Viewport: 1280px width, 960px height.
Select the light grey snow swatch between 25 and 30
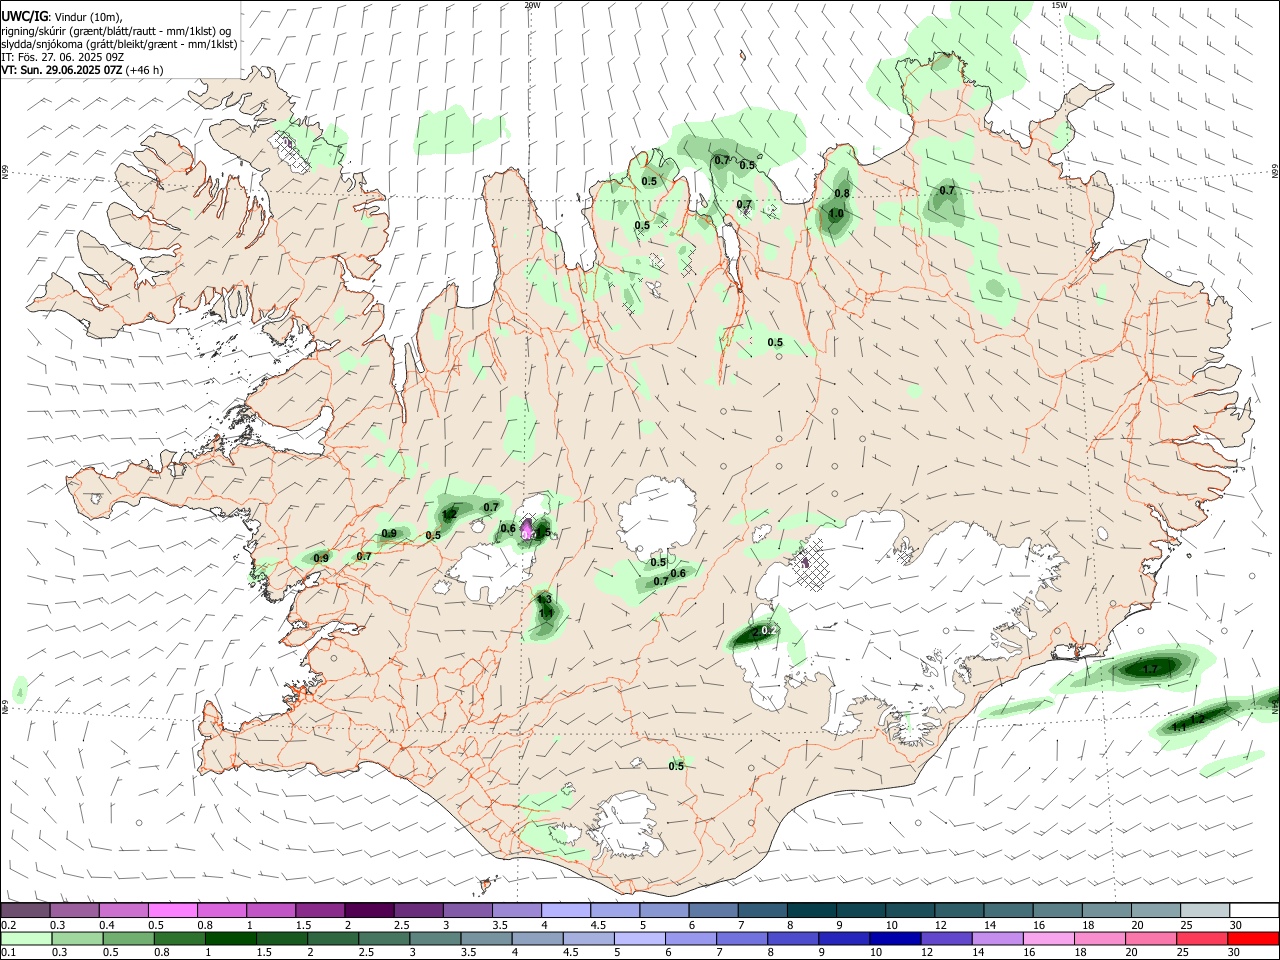(1205, 910)
